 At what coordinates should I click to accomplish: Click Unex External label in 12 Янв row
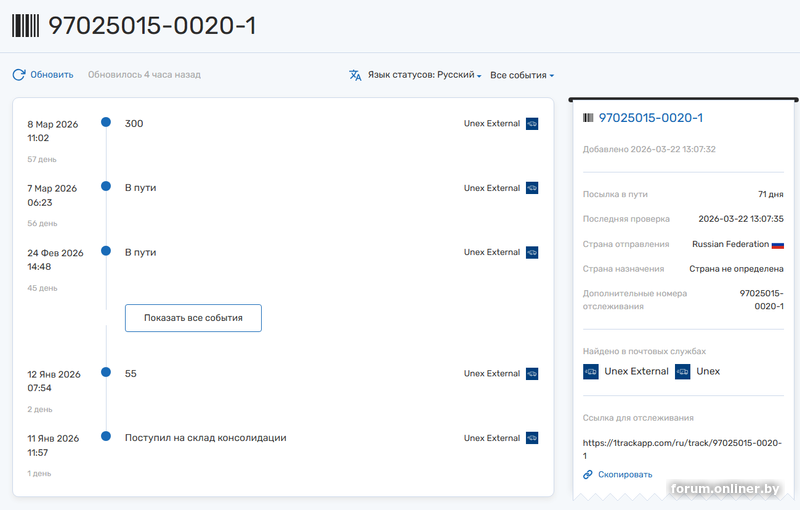click(492, 374)
